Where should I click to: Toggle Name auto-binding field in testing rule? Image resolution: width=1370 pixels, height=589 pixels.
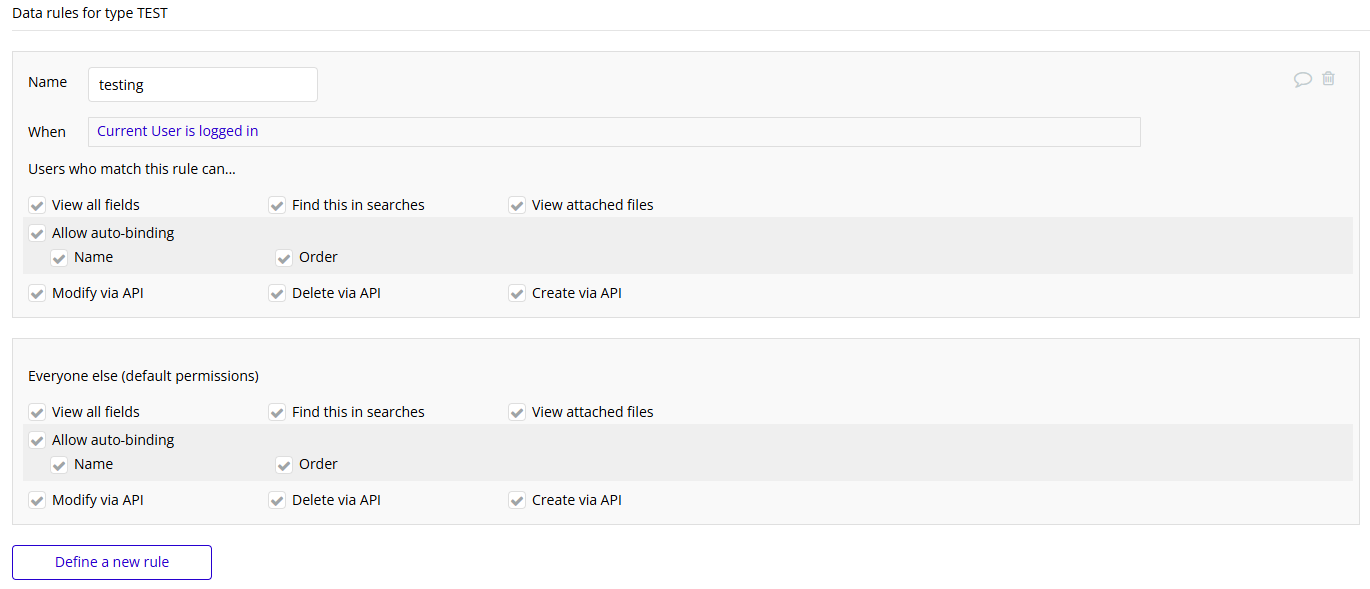(x=59, y=257)
